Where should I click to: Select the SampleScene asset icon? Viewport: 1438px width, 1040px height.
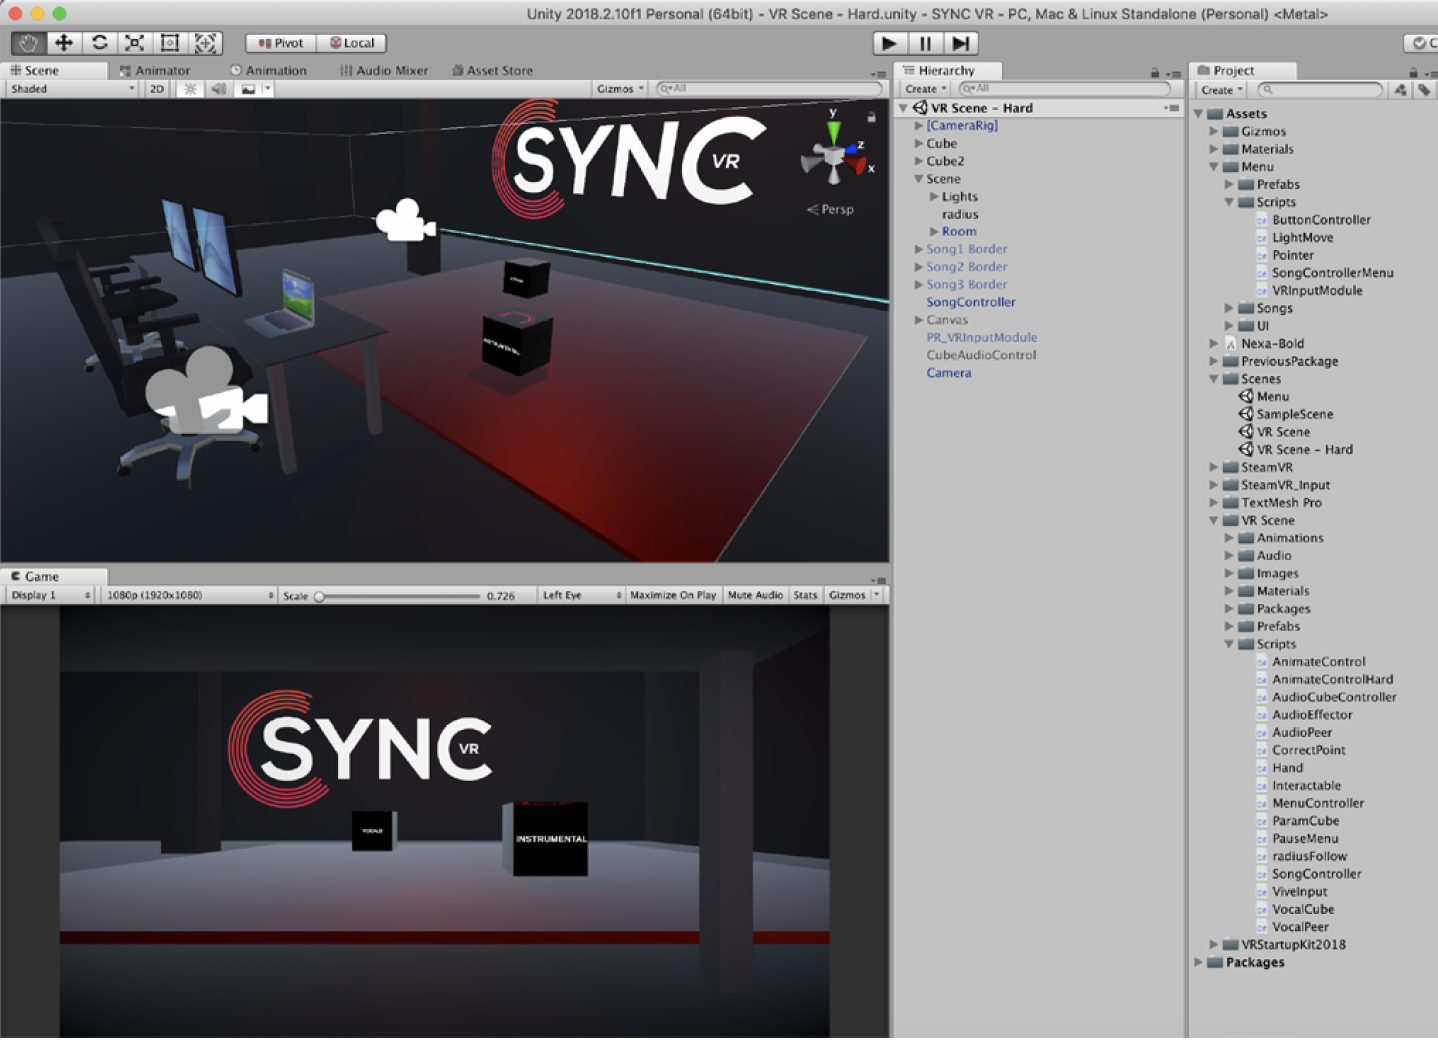click(x=1246, y=414)
